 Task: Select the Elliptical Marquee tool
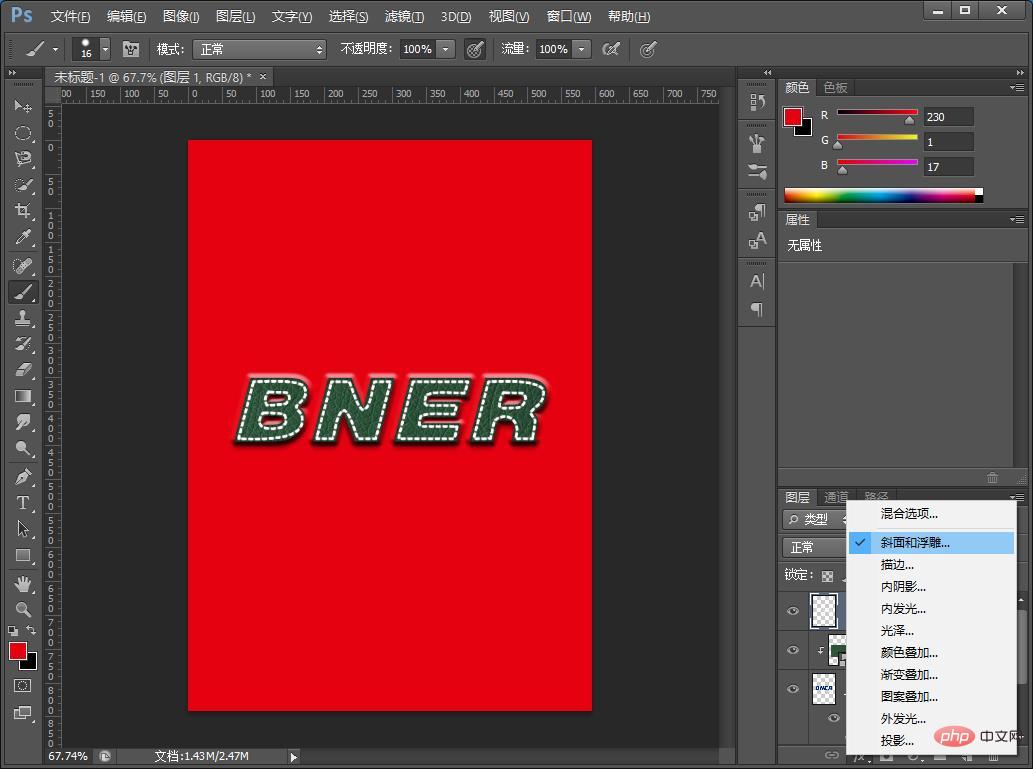[22, 132]
